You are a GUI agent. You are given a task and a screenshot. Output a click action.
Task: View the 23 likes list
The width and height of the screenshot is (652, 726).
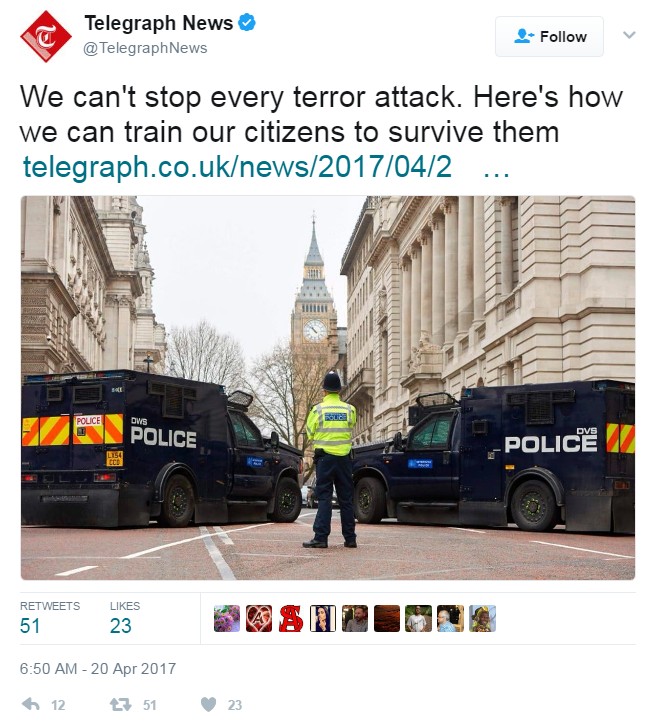(x=125, y=618)
